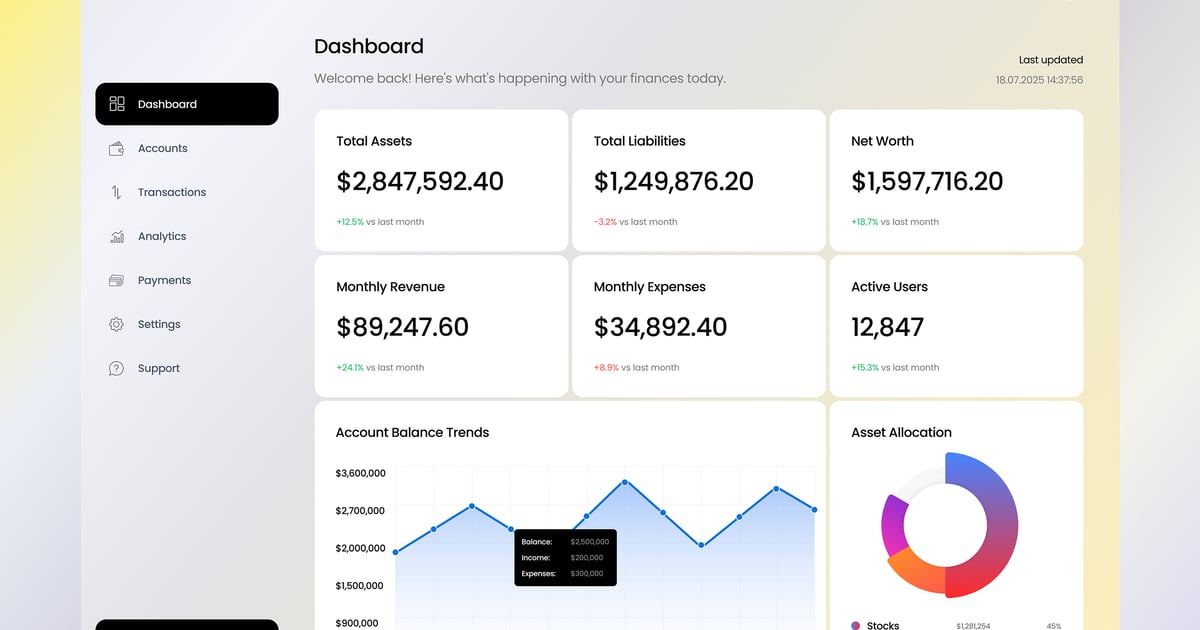Click the Analytics chart icon
The width and height of the screenshot is (1200, 630).
[117, 237]
